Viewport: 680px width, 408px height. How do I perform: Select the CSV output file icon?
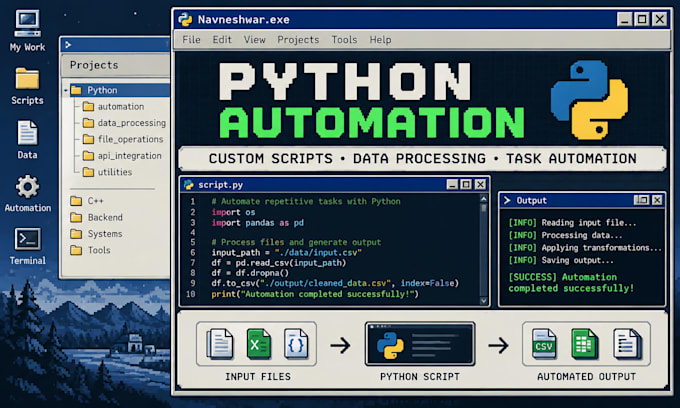pyautogui.click(x=544, y=344)
